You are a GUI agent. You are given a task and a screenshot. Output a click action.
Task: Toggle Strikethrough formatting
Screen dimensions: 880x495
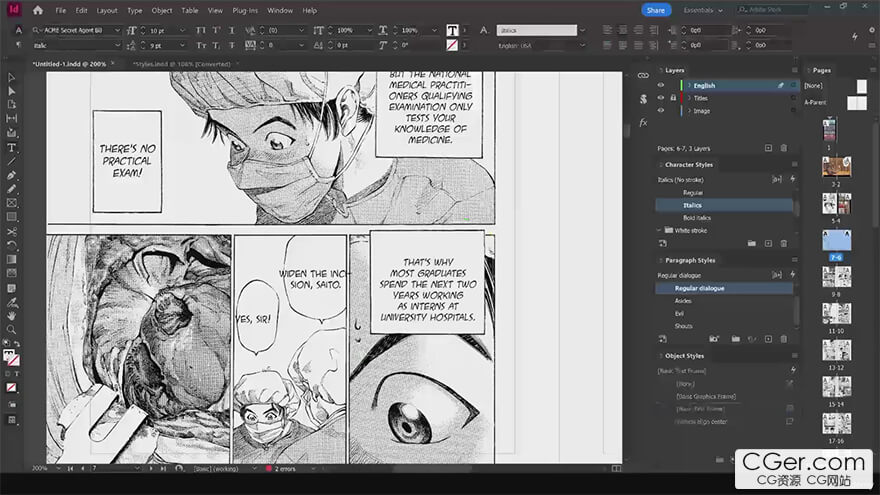[x=231, y=45]
